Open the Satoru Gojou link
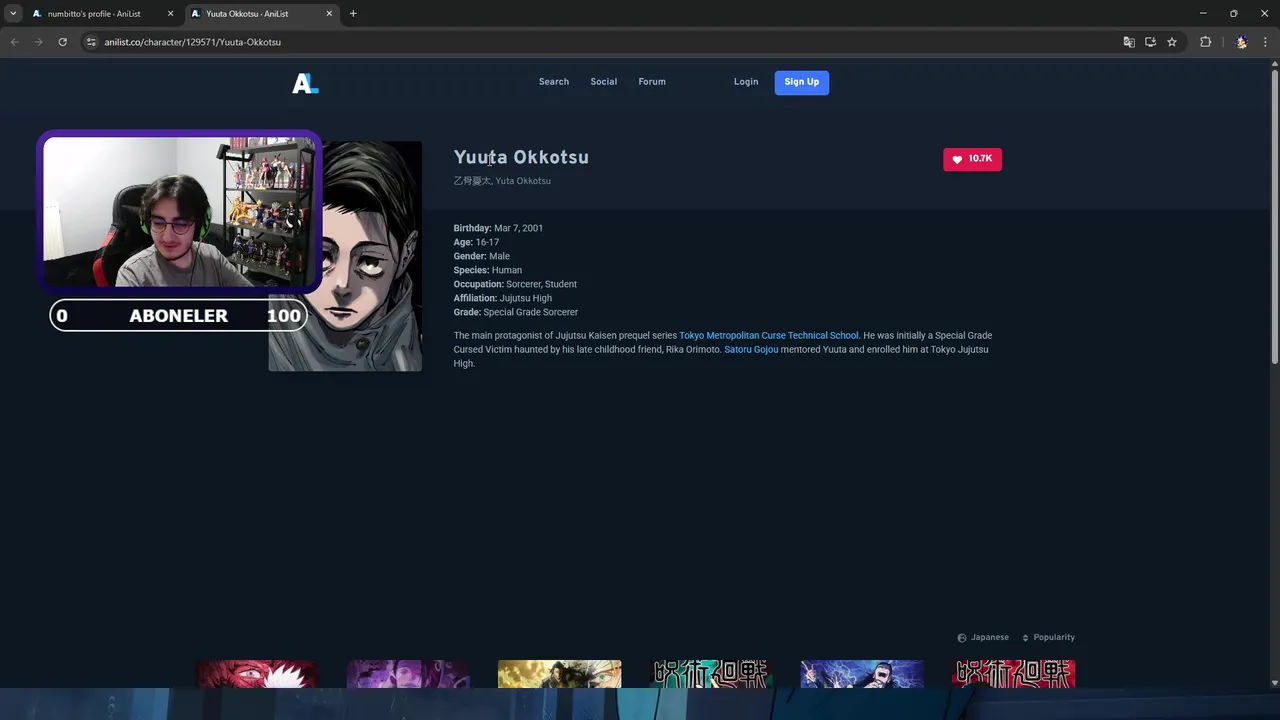The width and height of the screenshot is (1280, 720). click(751, 349)
